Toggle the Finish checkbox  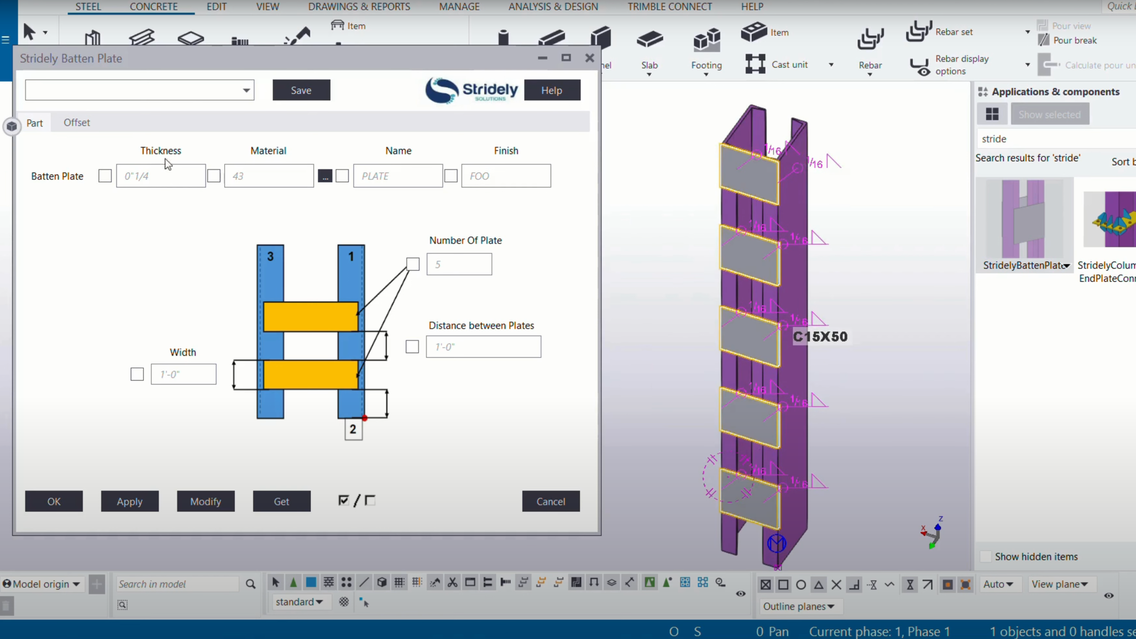[451, 175]
